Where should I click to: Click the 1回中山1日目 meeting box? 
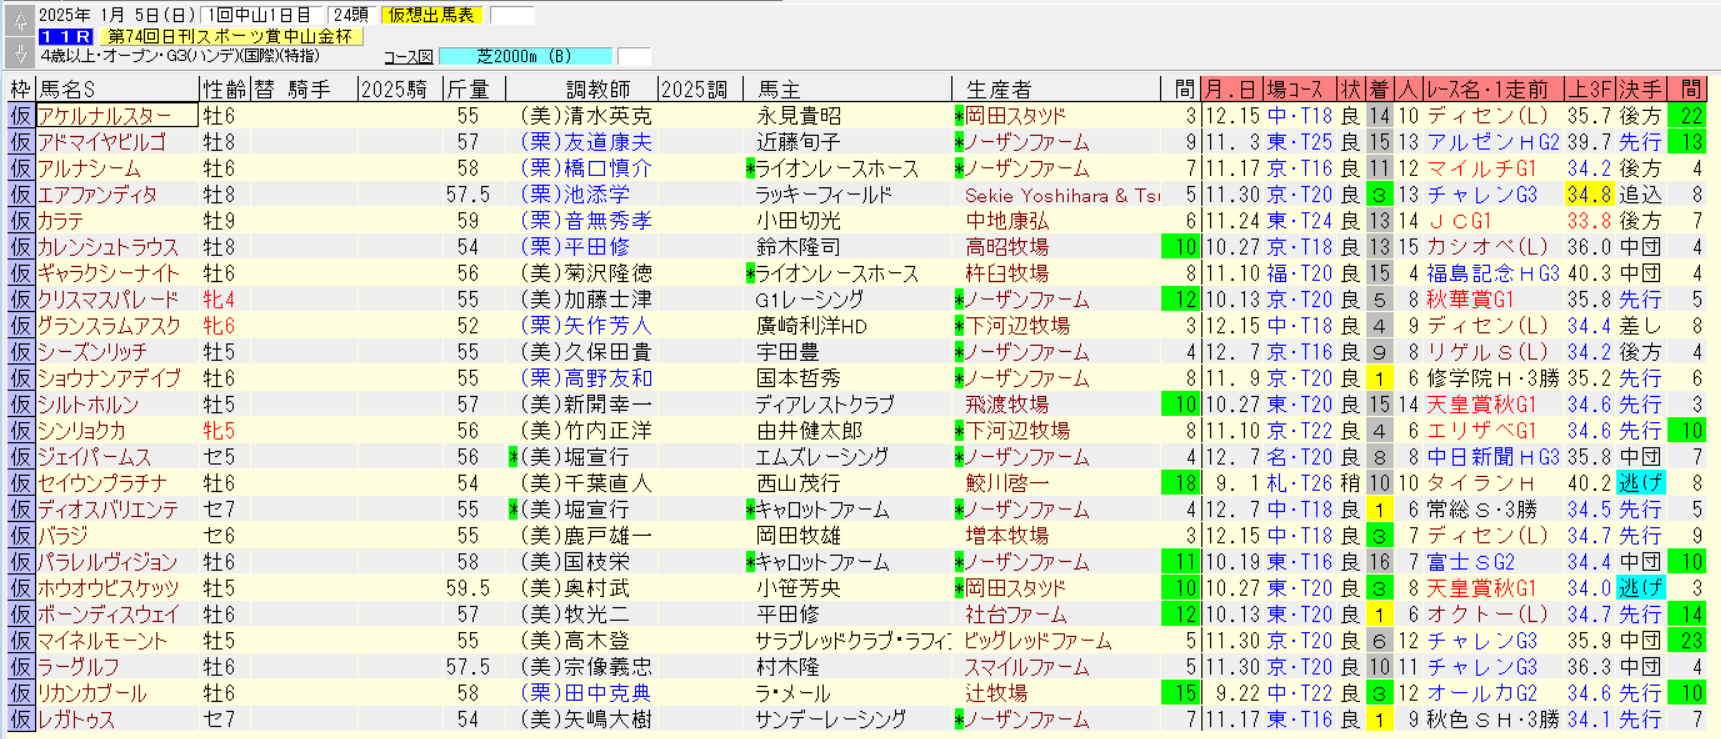coord(260,15)
